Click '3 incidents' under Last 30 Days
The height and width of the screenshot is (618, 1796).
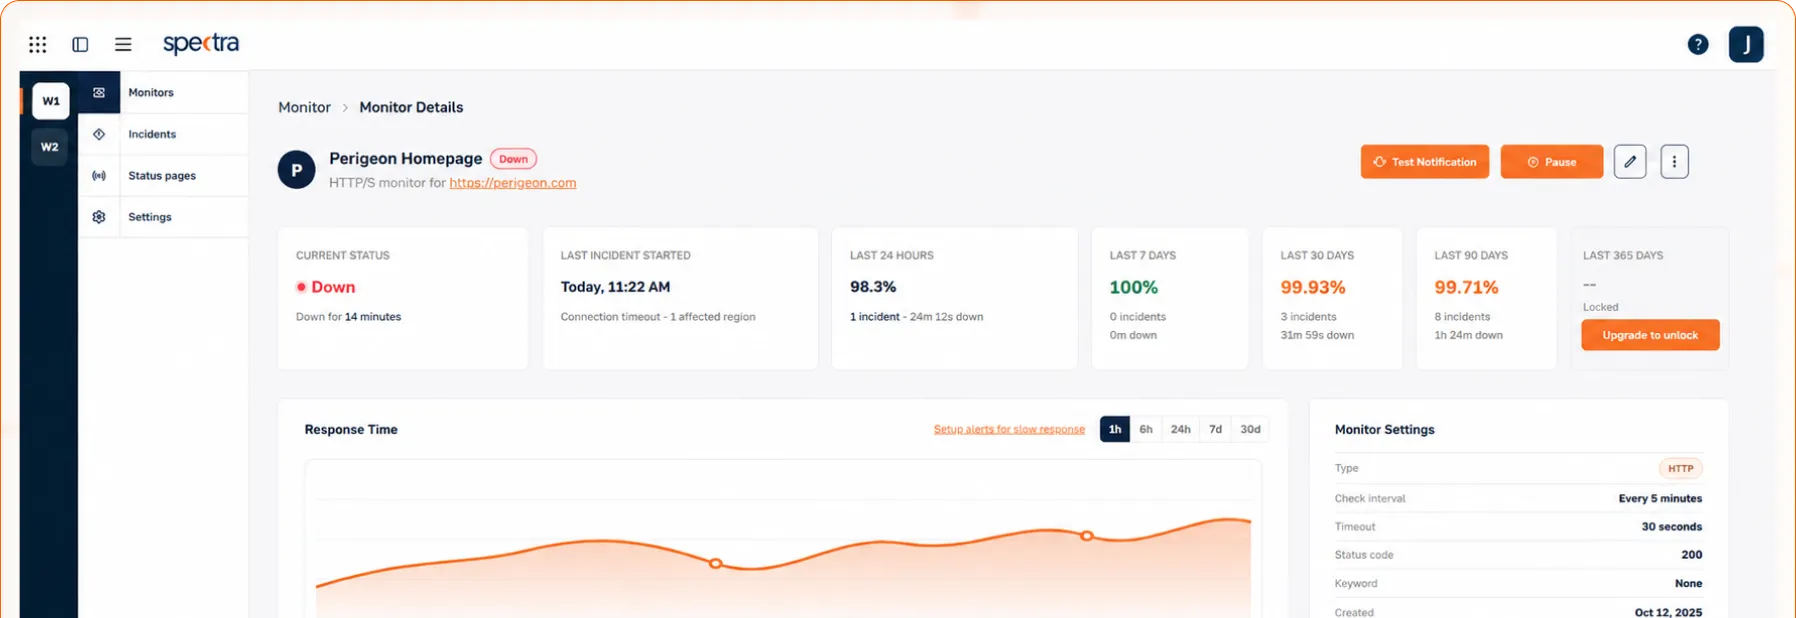1308,317
